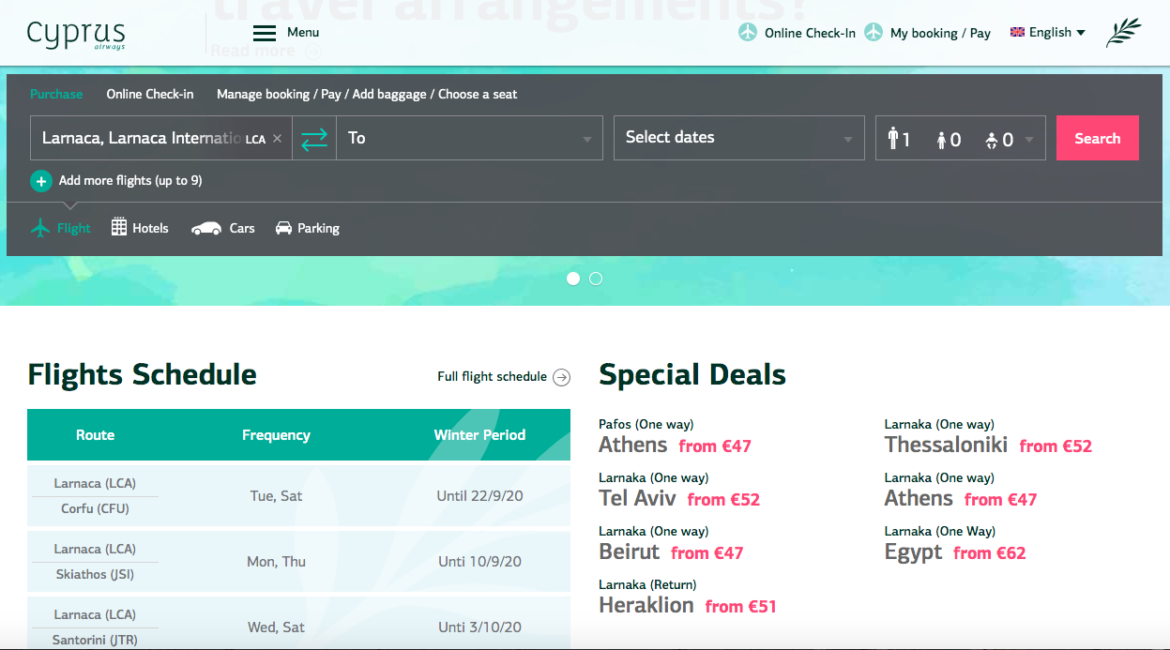
Task: Open the Thessaloniki from €52 deal
Action: coord(988,437)
